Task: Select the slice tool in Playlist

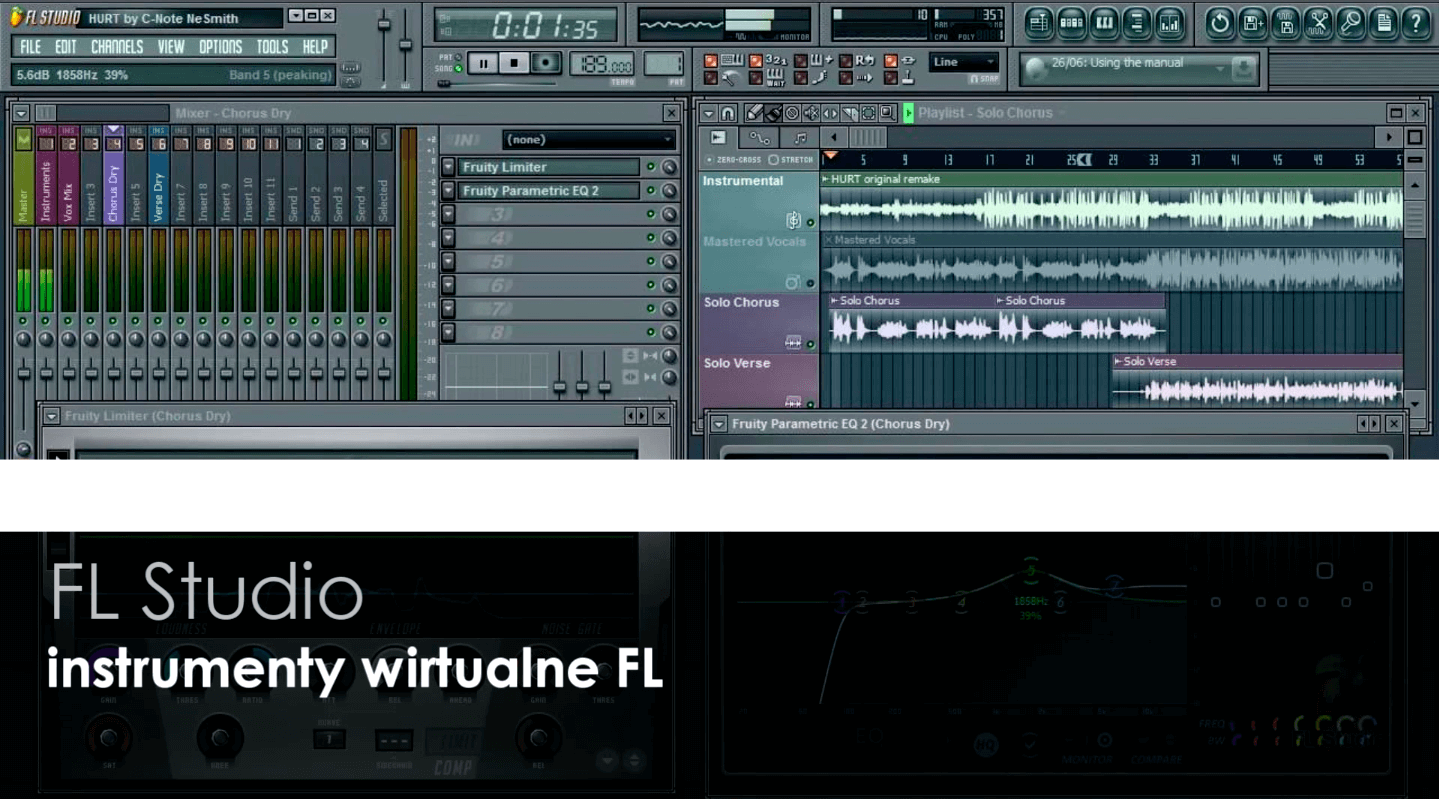Action: 849,113
